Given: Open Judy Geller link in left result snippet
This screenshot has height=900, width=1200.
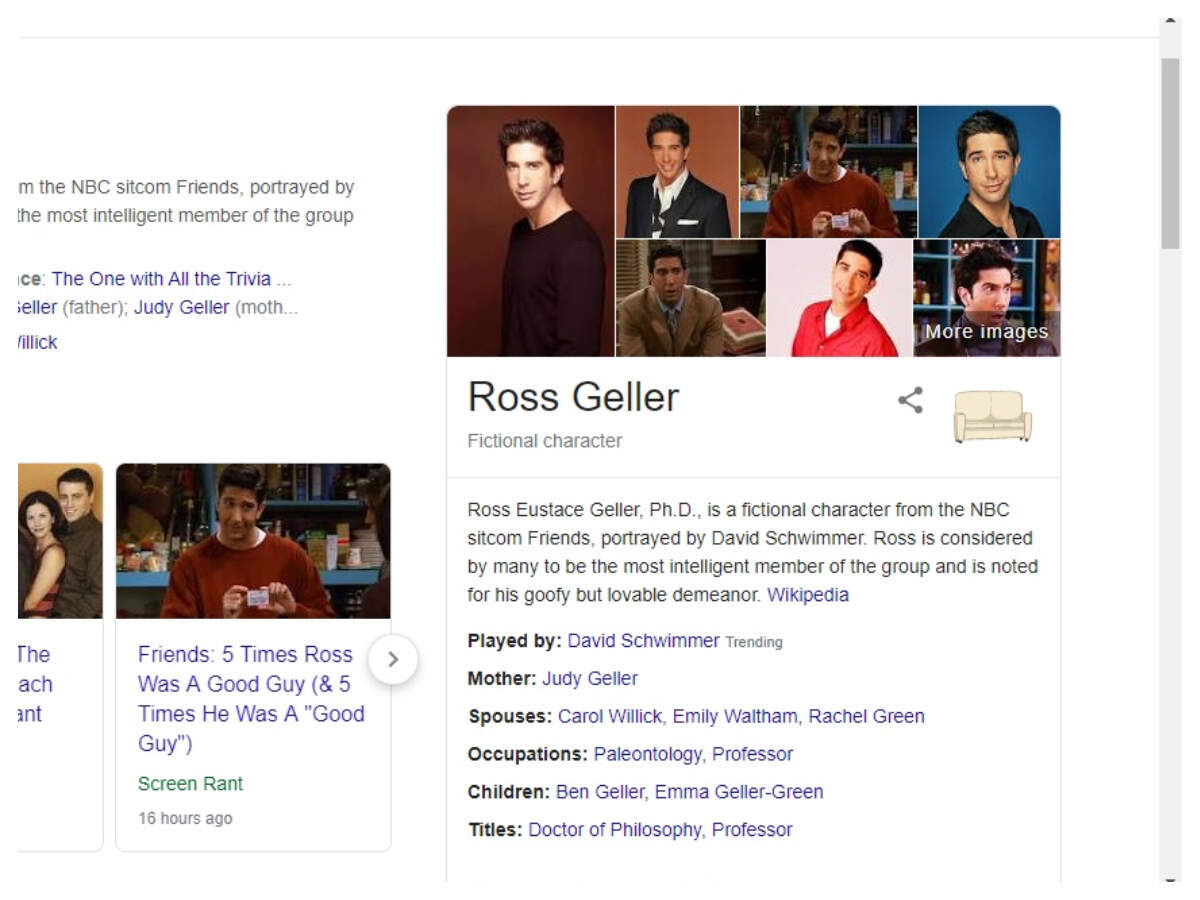Looking at the screenshot, I should pyautogui.click(x=182, y=308).
